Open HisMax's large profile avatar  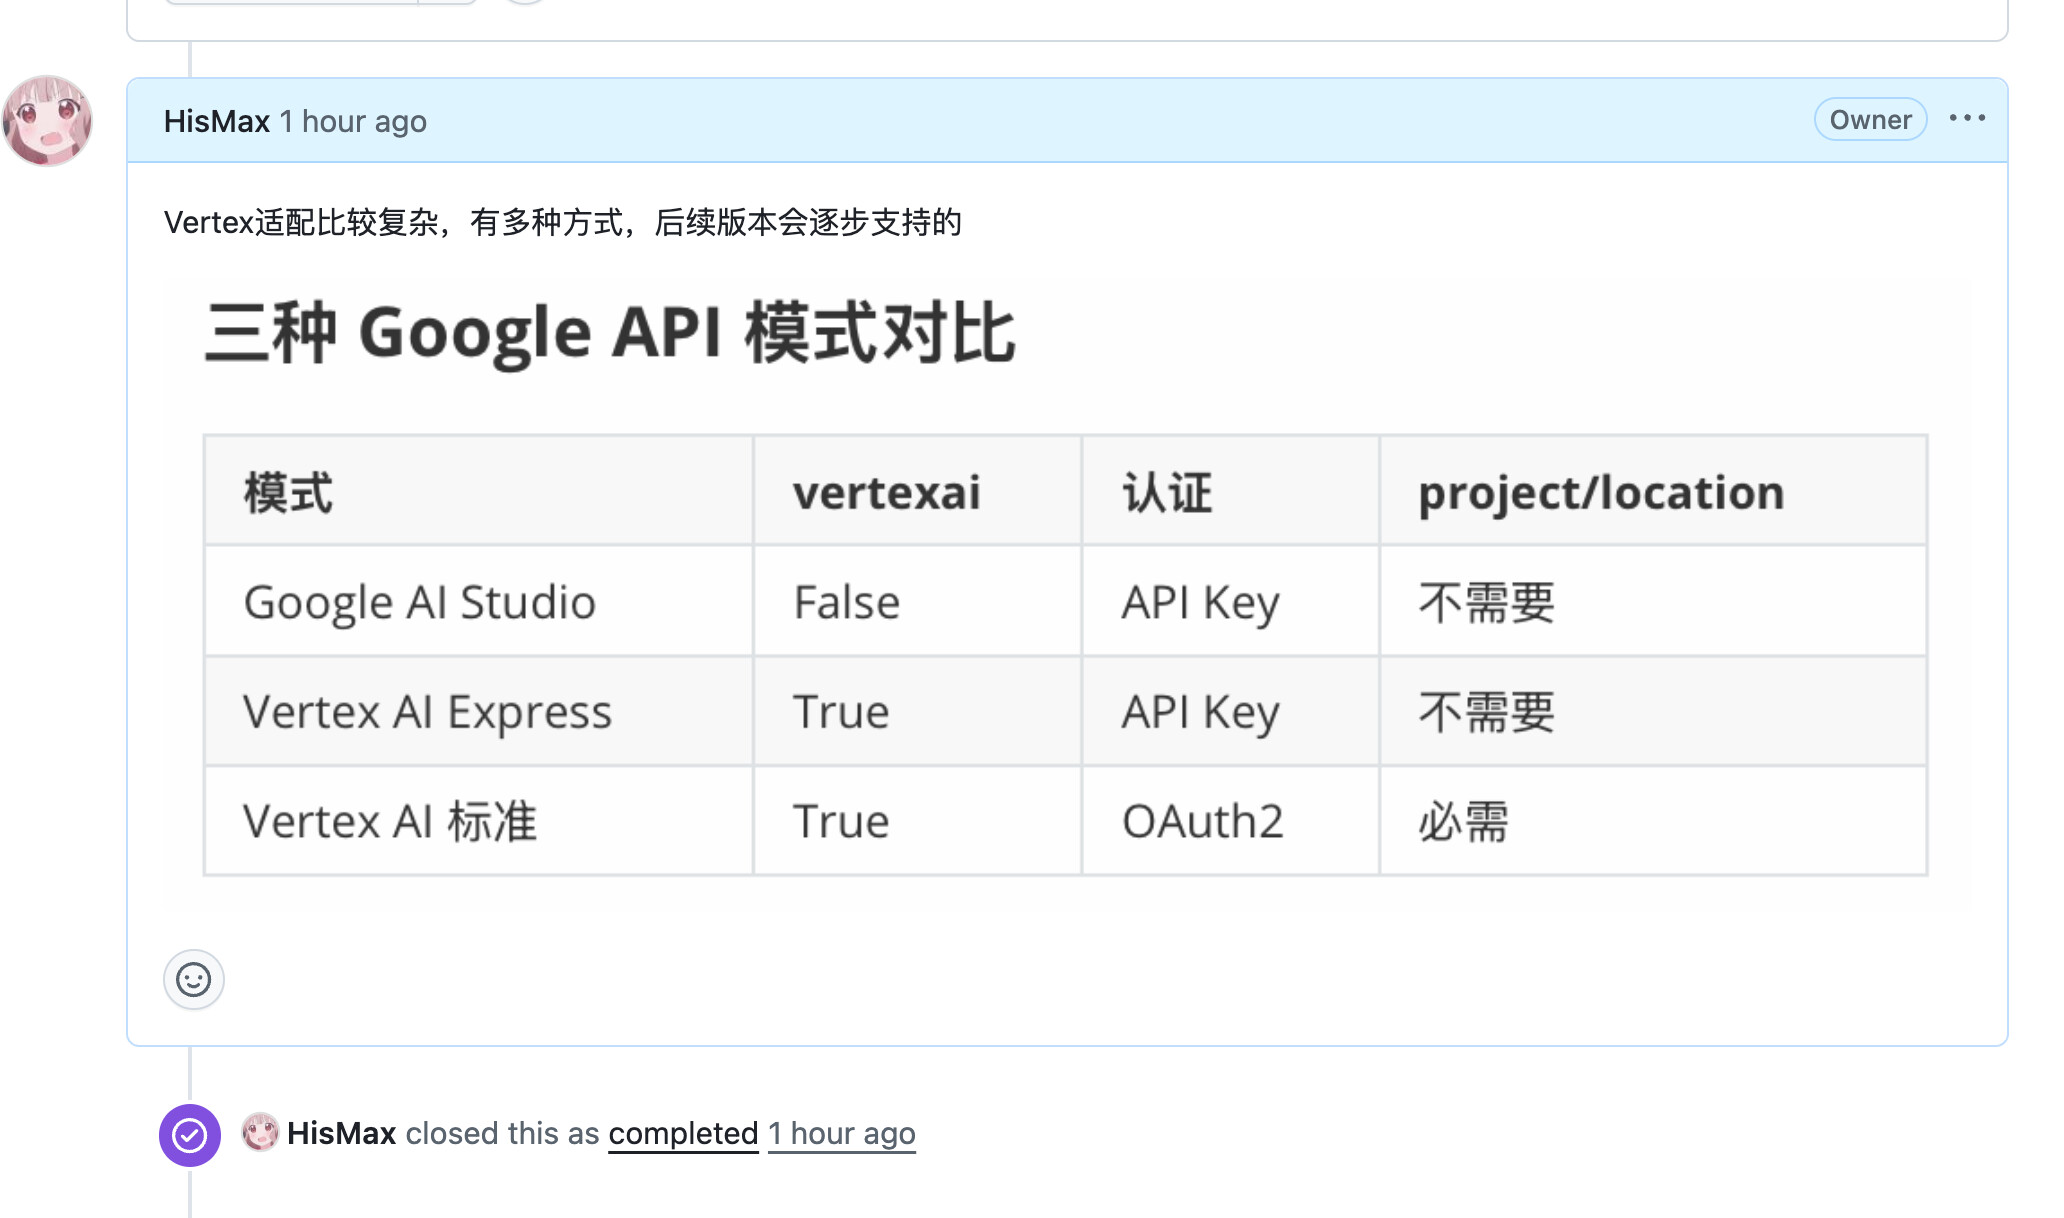47,121
